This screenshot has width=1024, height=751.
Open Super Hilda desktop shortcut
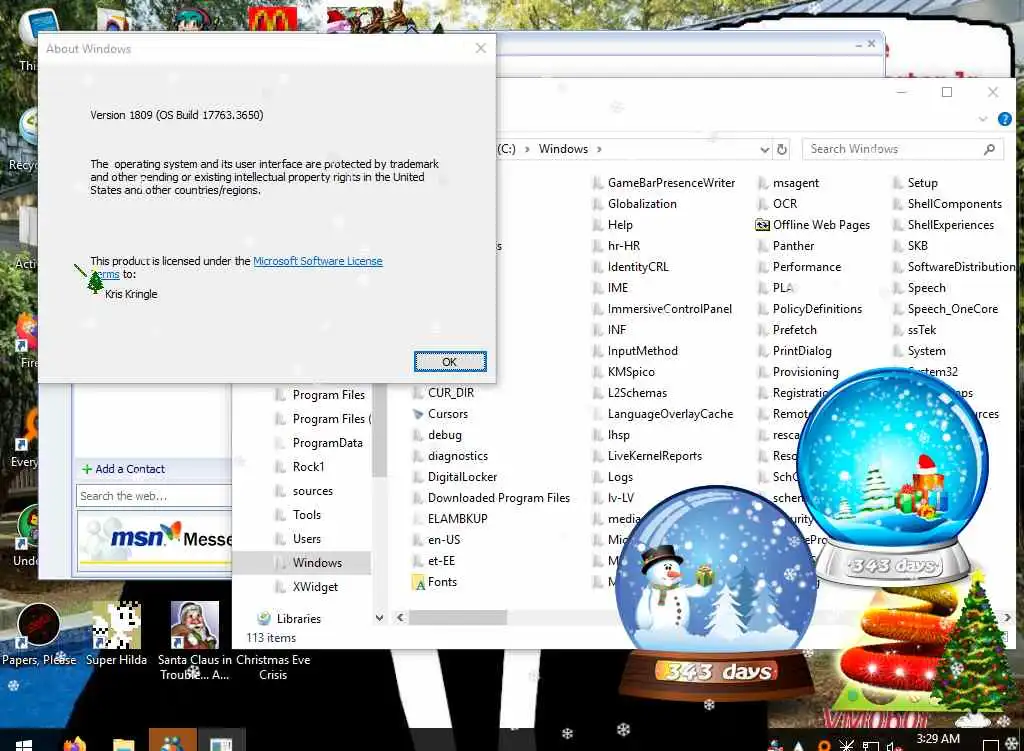point(116,633)
